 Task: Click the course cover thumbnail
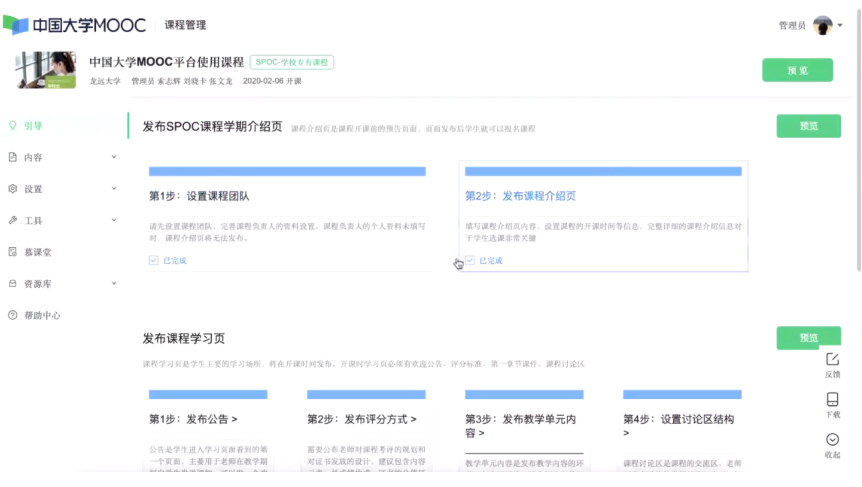coord(46,70)
